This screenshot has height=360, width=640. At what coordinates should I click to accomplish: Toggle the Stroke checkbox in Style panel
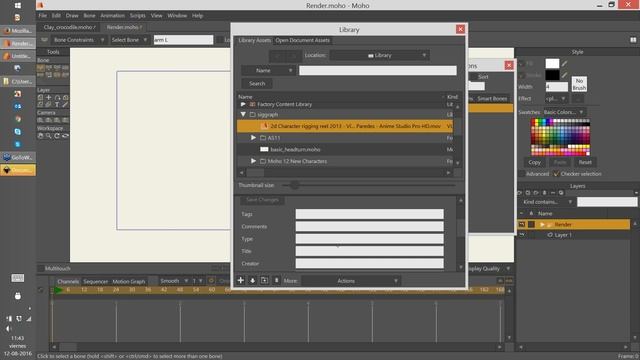[x=521, y=76]
